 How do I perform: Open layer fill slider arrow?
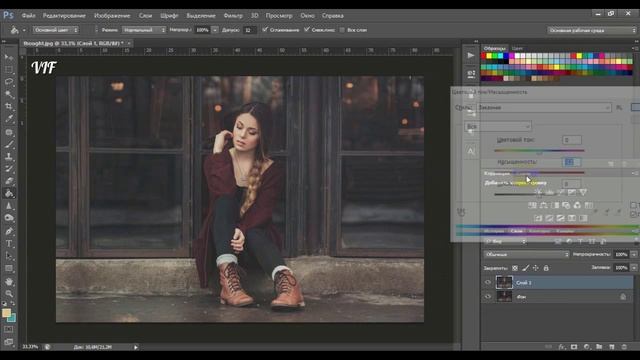click(634, 268)
